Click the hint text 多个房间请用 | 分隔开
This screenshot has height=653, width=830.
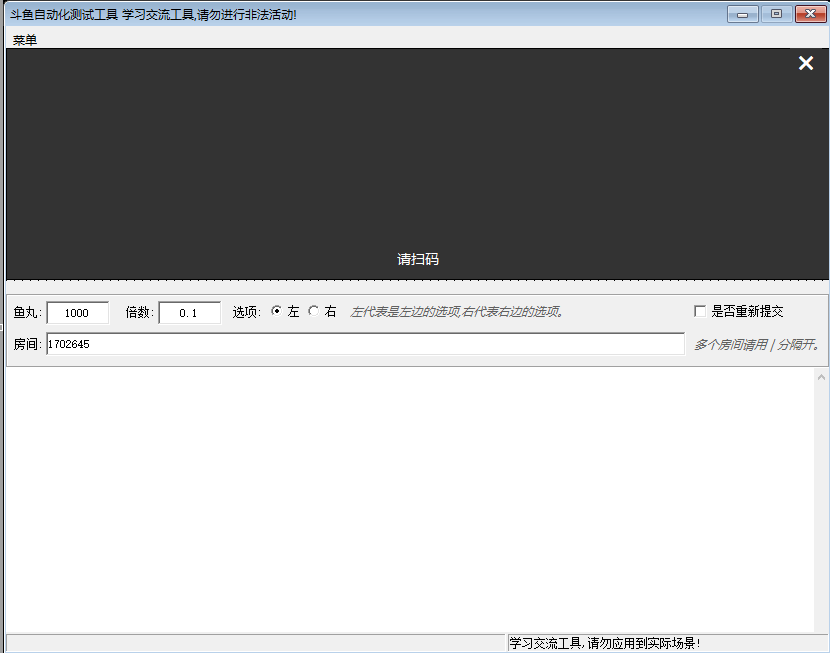(x=757, y=345)
